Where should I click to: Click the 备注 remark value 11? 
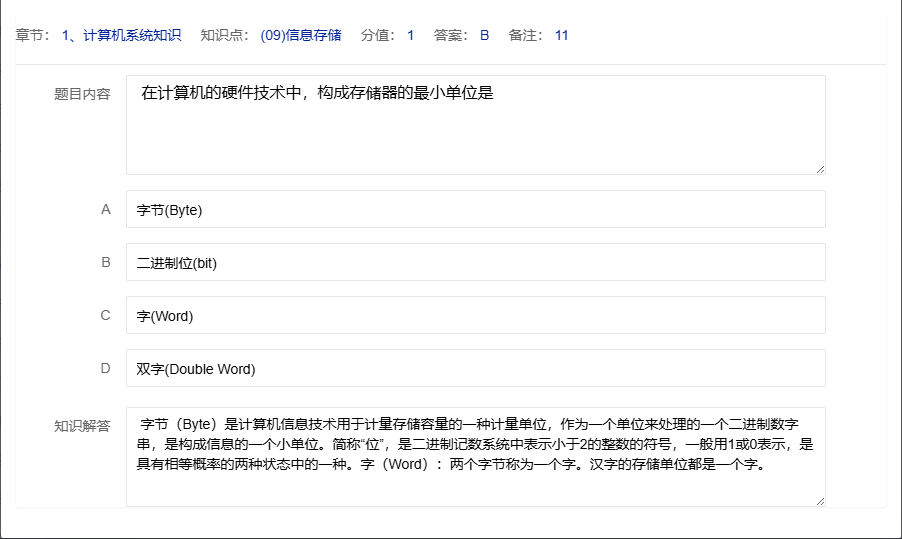[561, 36]
